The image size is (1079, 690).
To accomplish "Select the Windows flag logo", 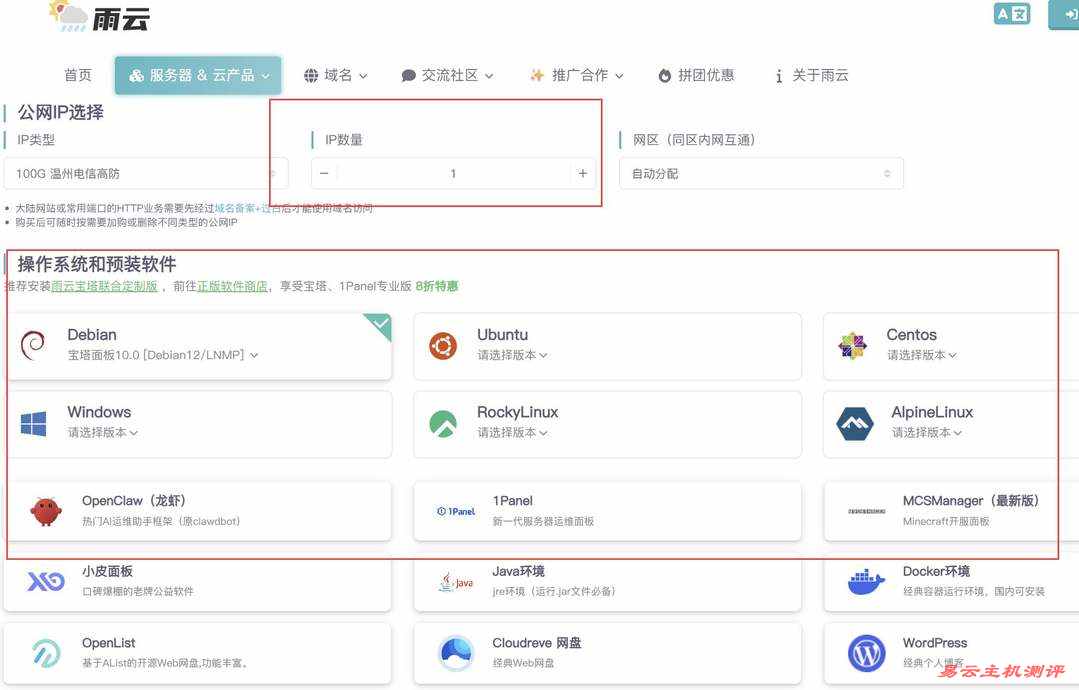I will click(33, 424).
